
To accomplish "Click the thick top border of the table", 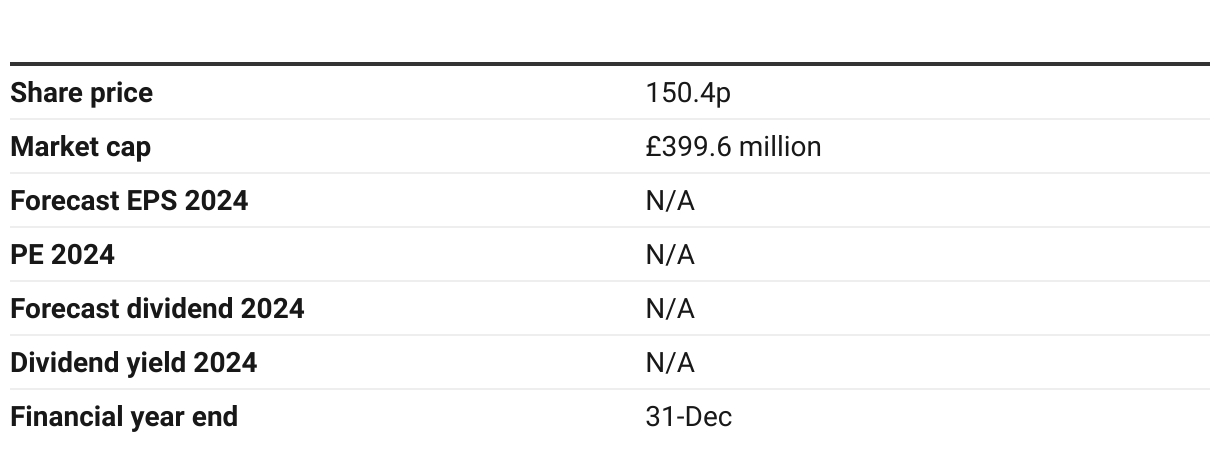I will [x=610, y=64].
